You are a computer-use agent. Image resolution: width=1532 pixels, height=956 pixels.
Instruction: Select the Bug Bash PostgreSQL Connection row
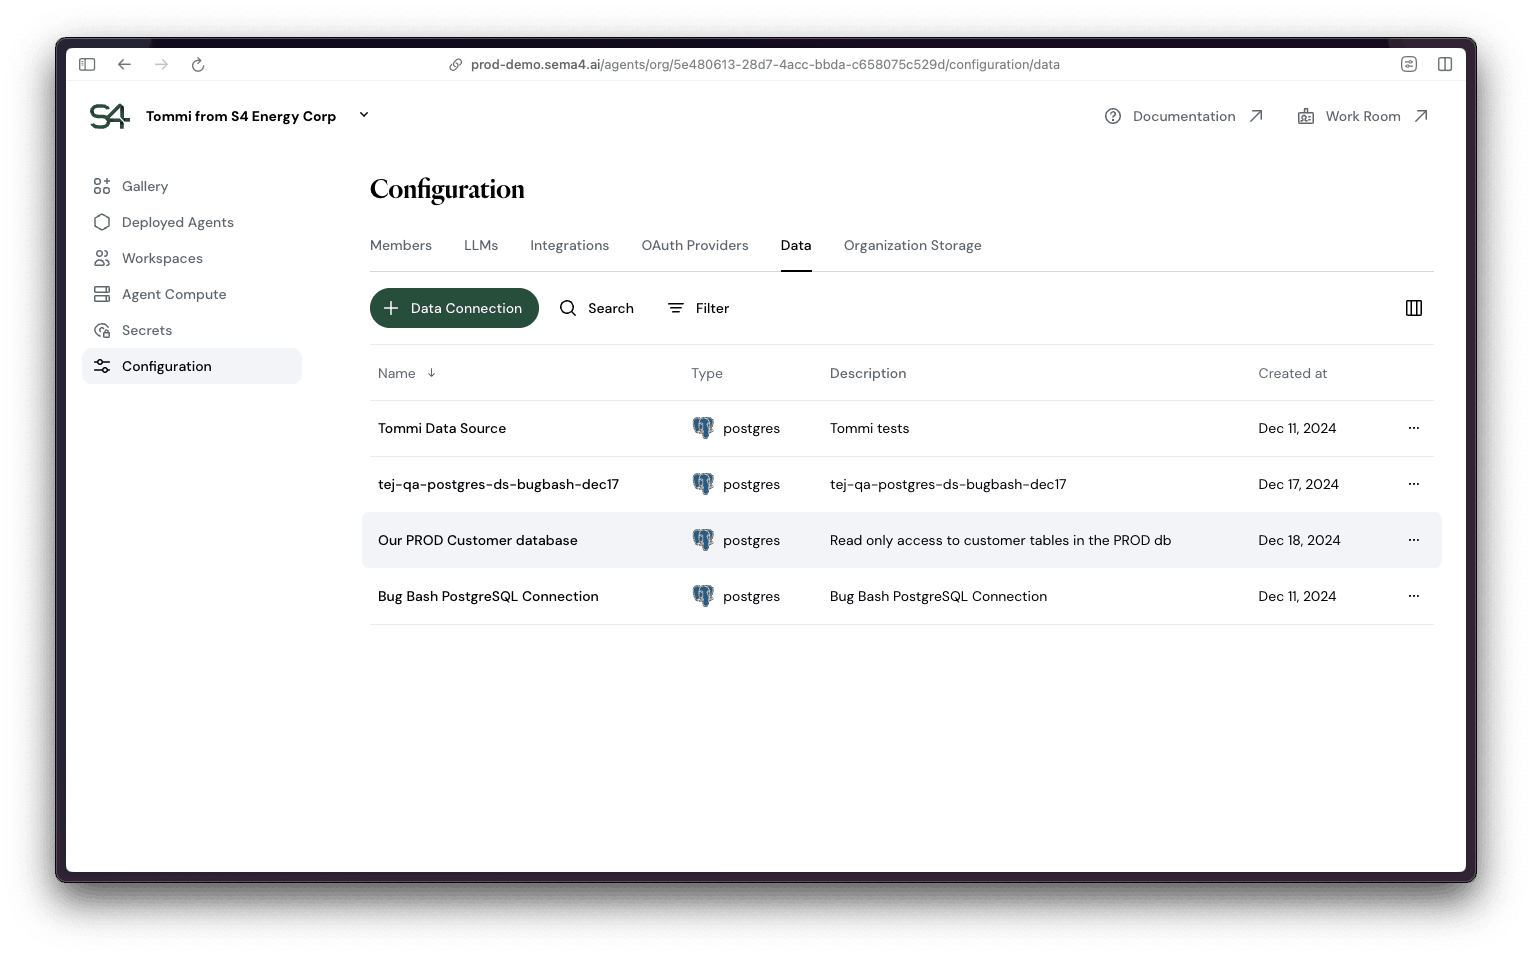click(x=488, y=596)
